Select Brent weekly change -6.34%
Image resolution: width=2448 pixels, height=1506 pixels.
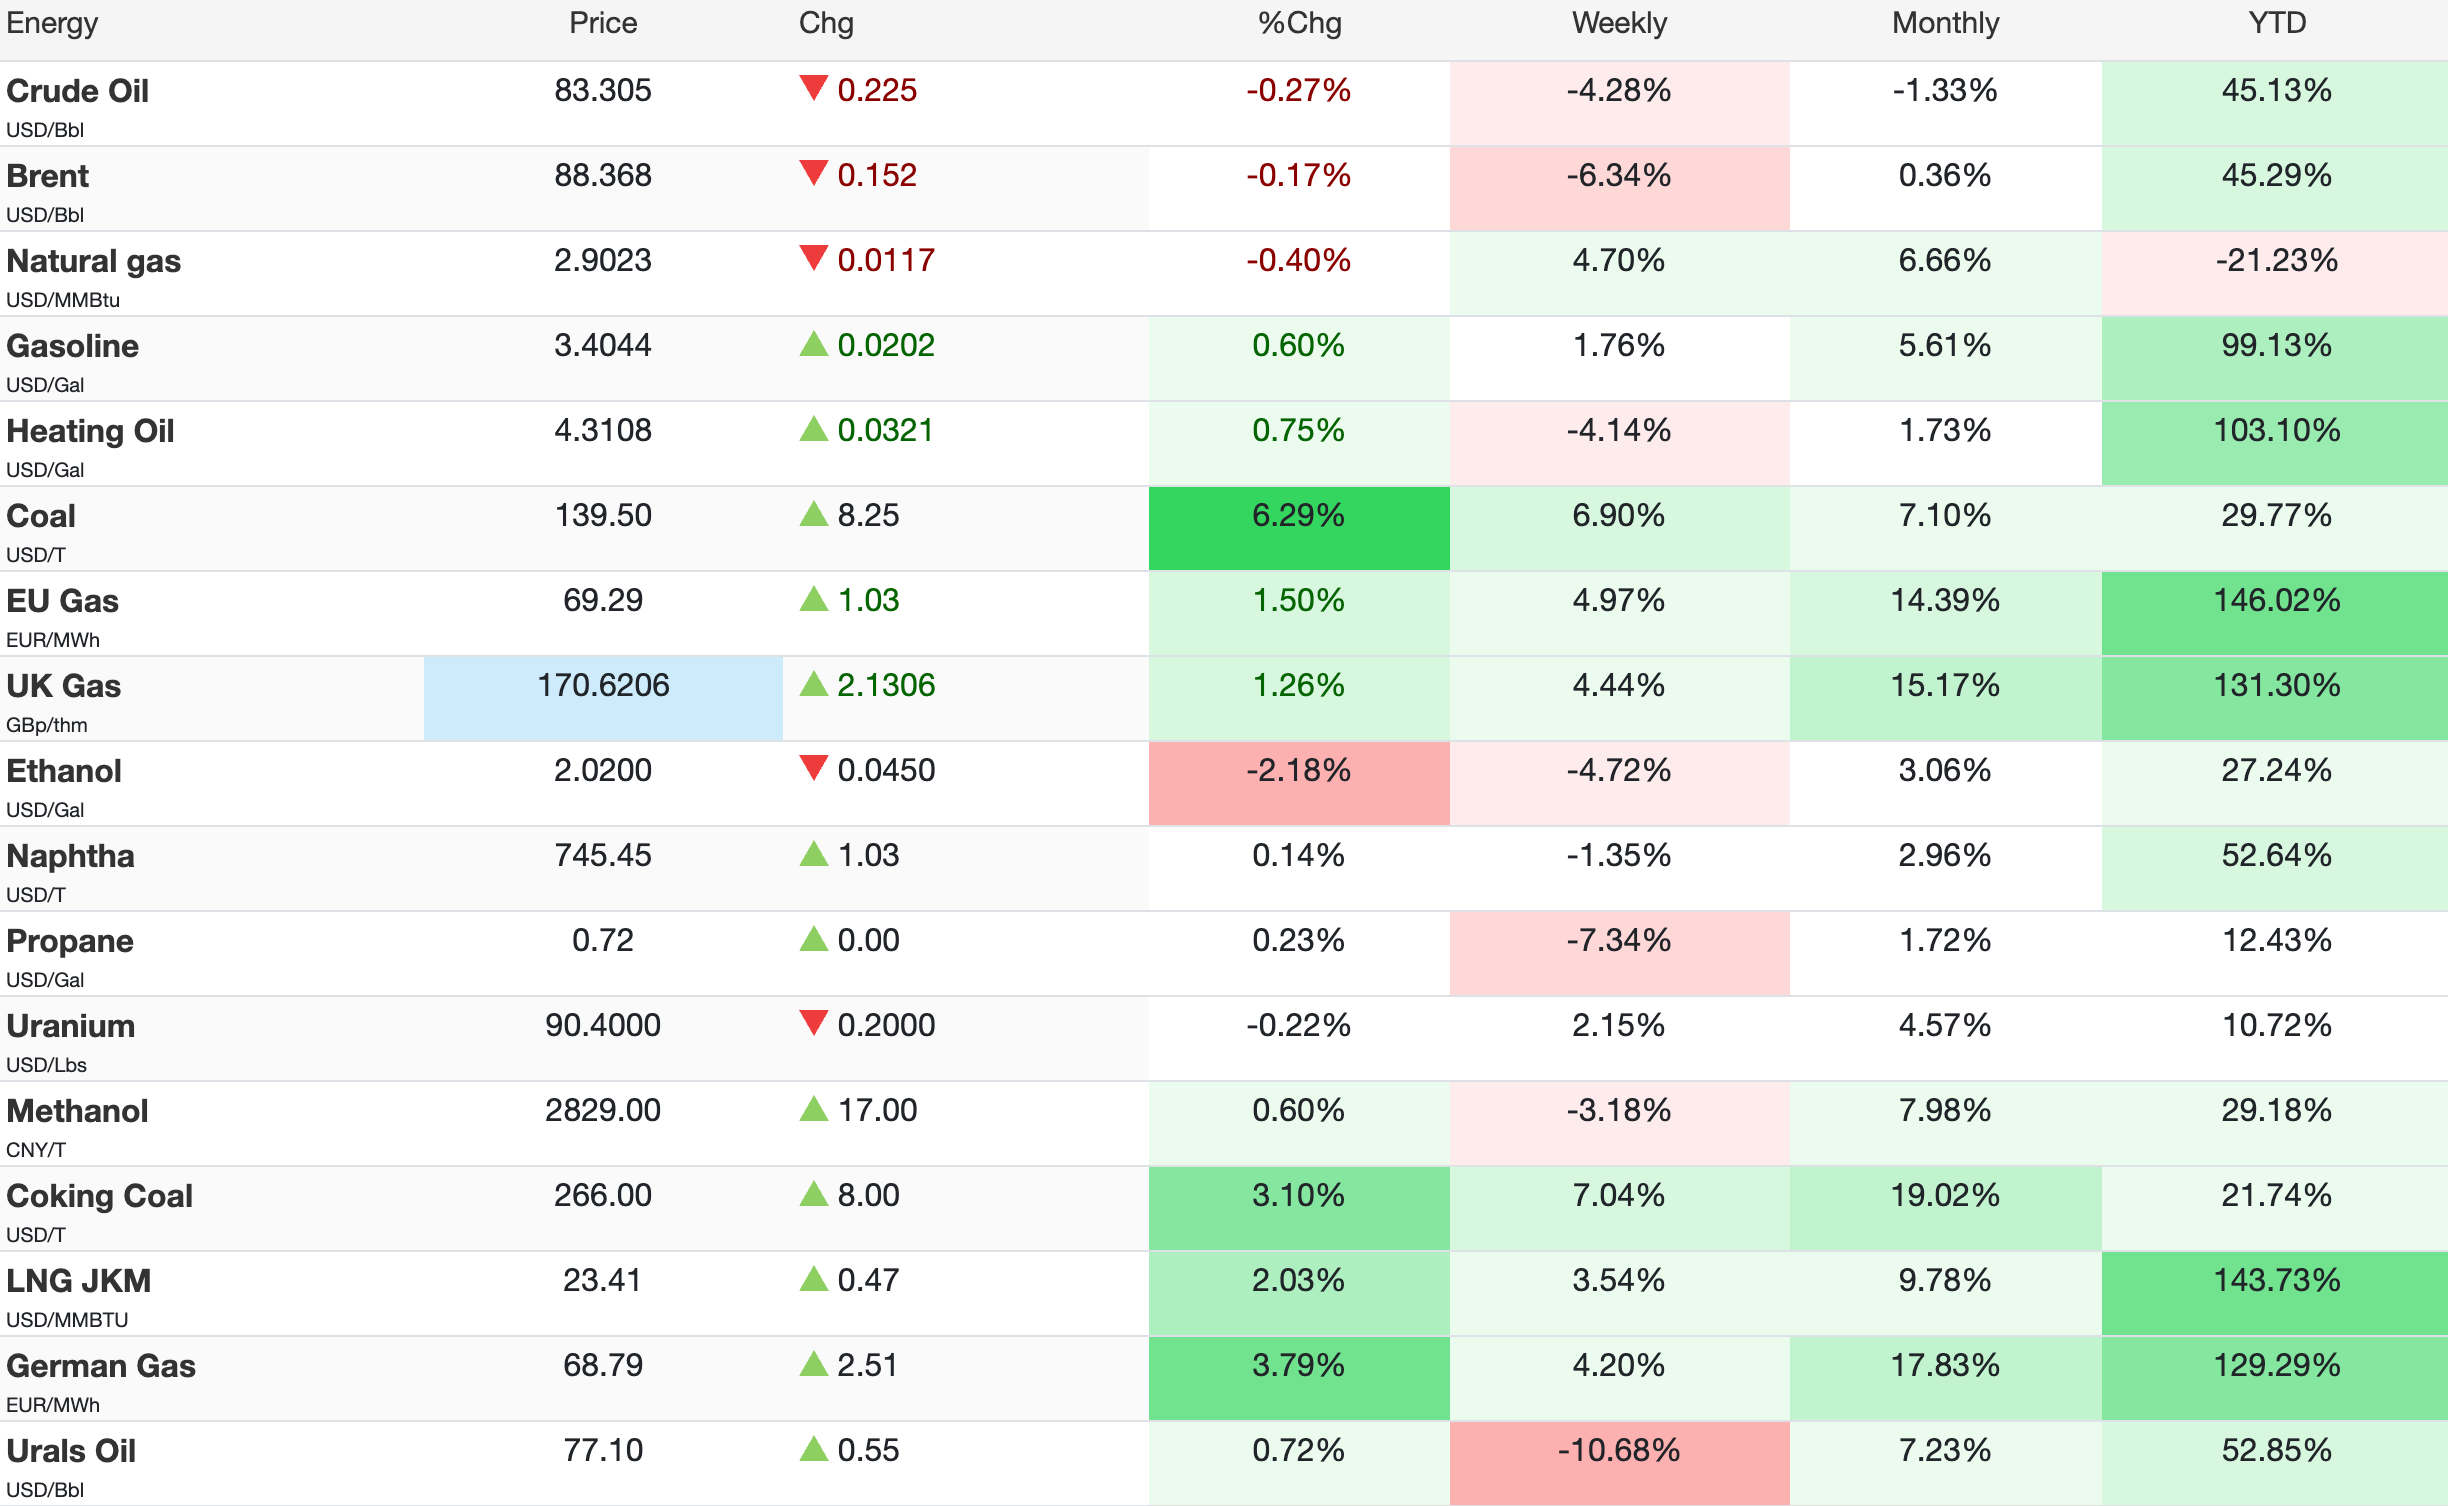click(x=1619, y=189)
